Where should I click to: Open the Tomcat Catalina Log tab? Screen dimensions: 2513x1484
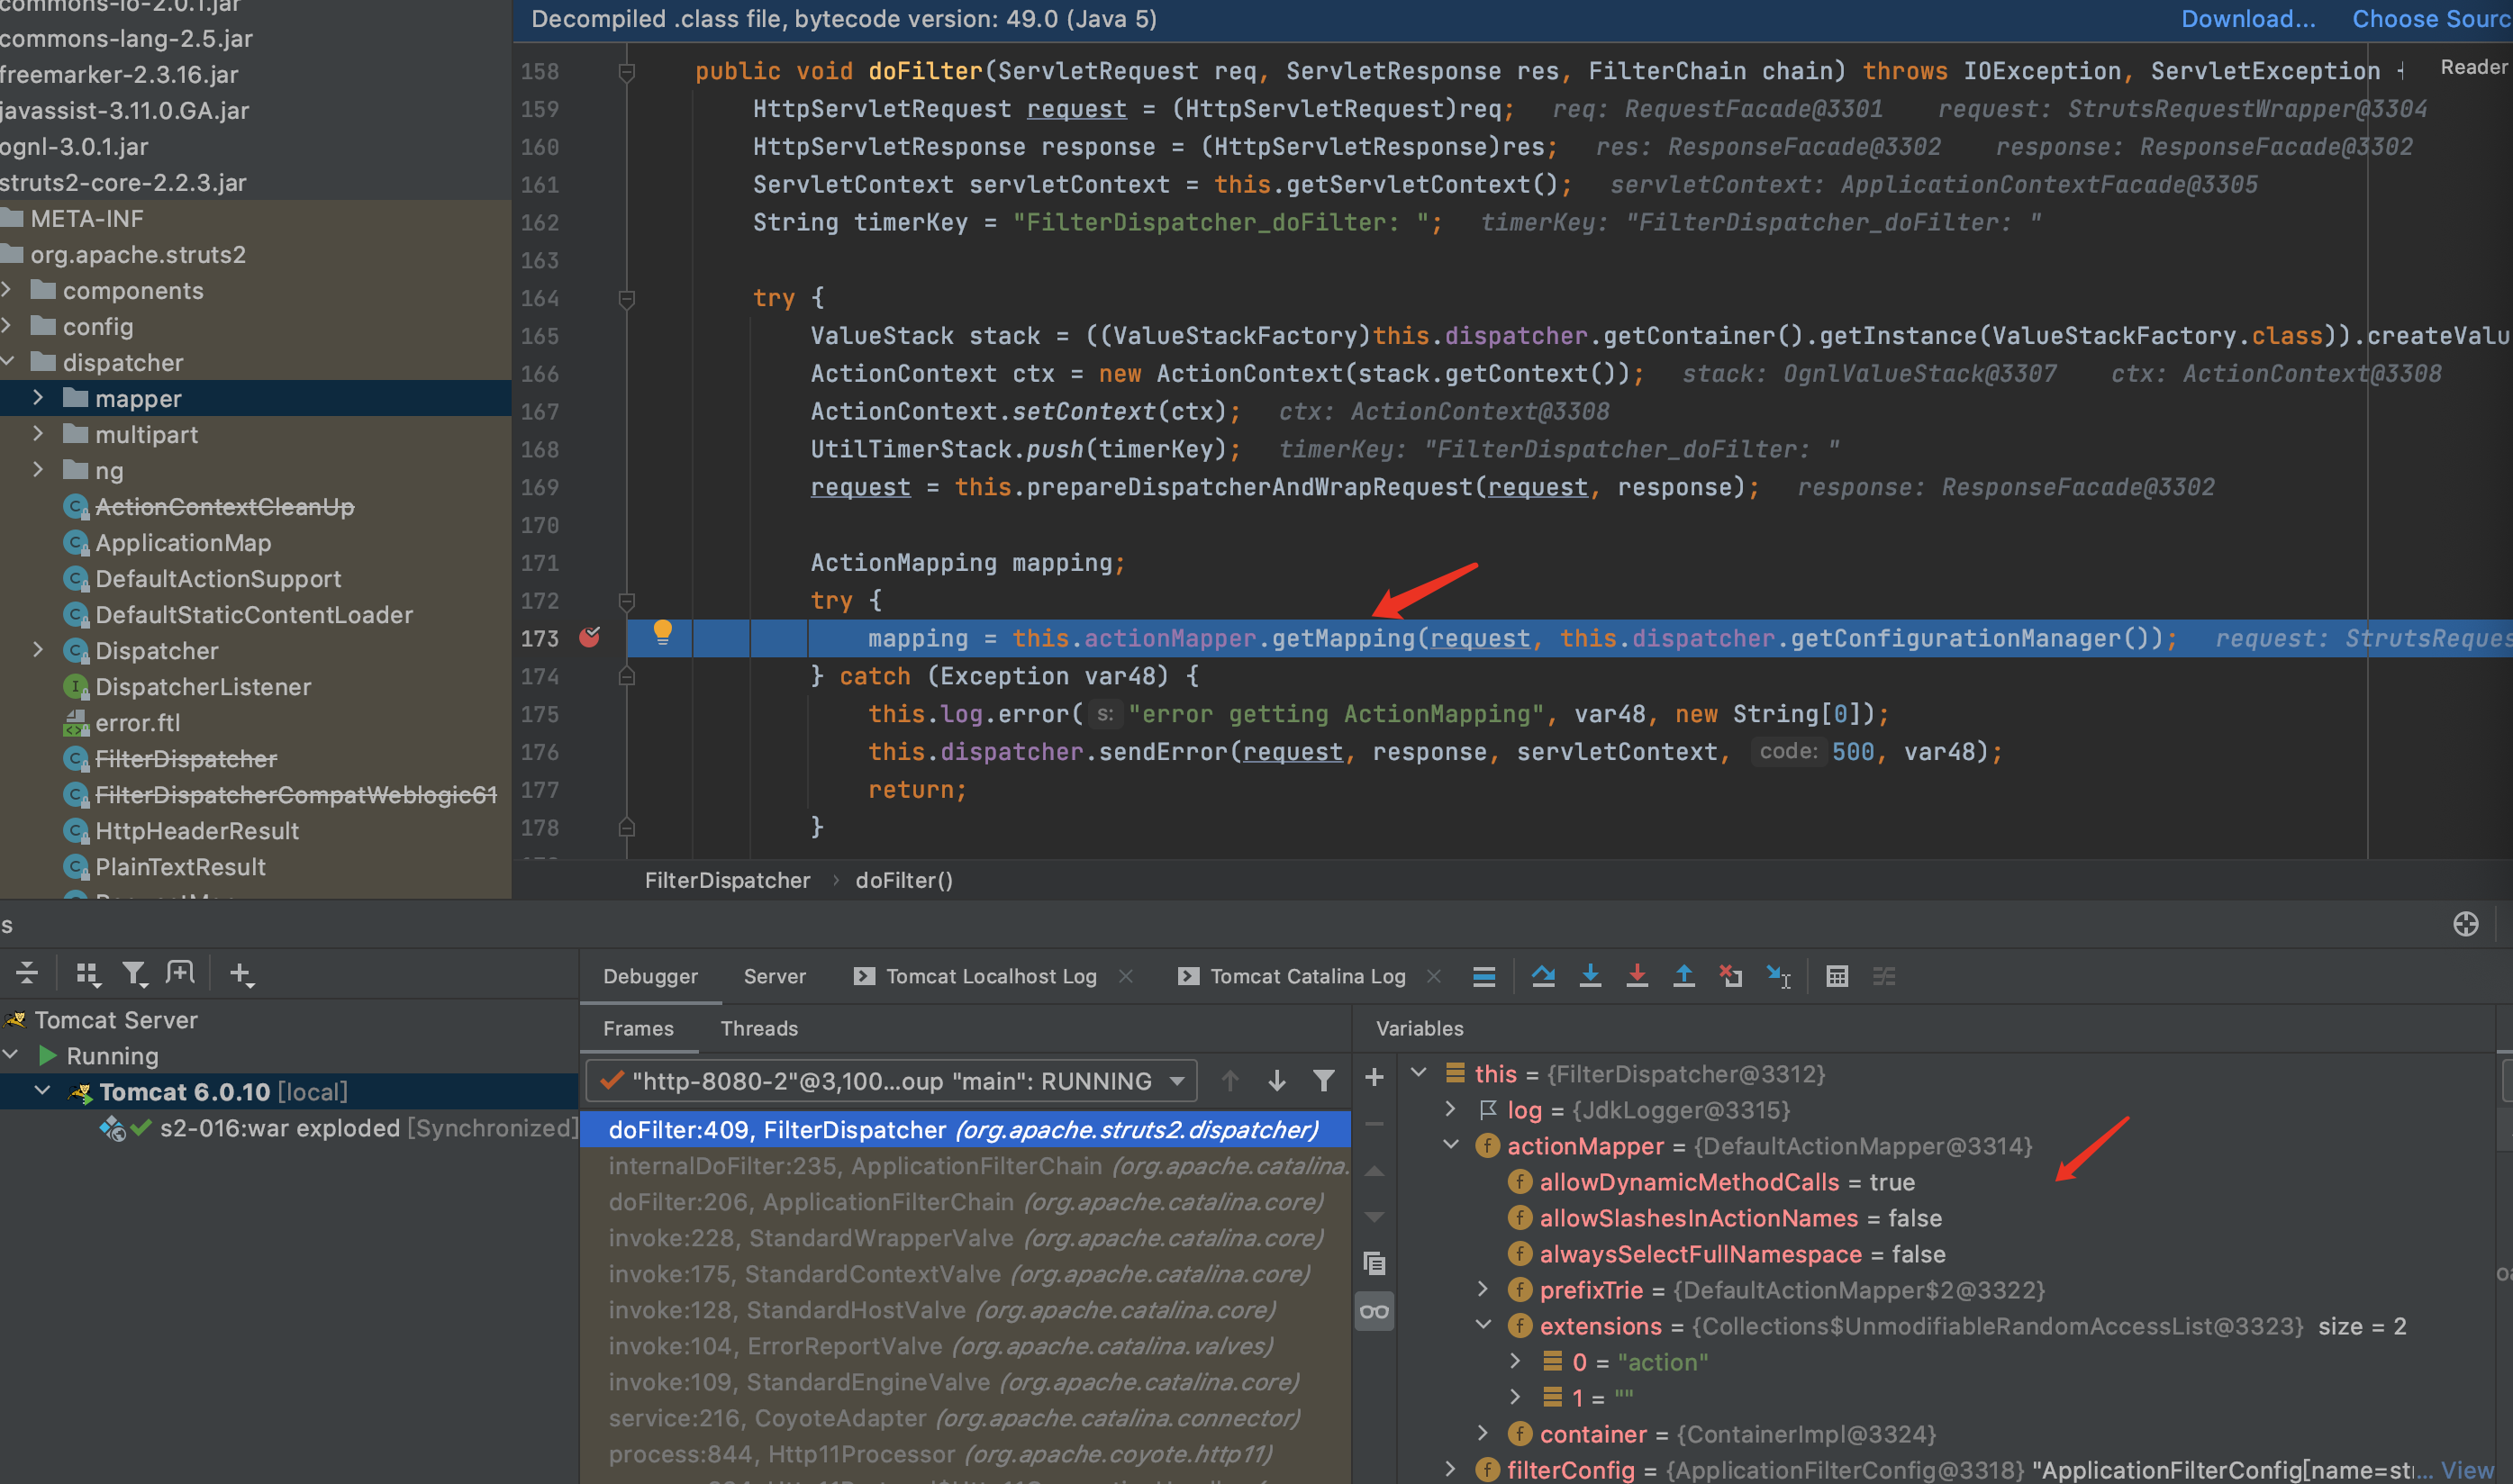click(x=1292, y=976)
